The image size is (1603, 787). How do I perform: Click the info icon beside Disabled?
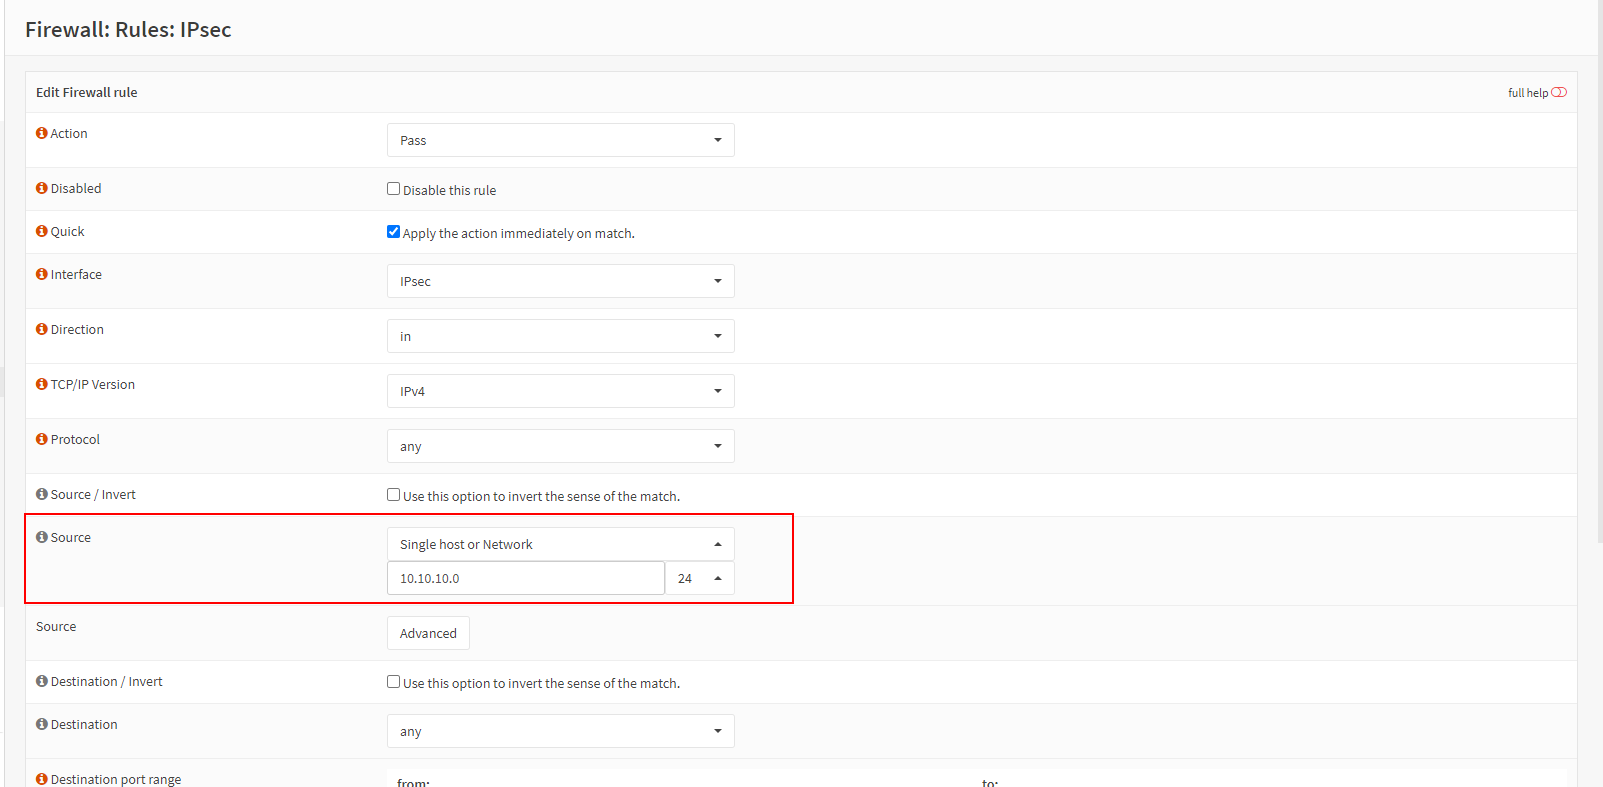pyautogui.click(x=42, y=188)
